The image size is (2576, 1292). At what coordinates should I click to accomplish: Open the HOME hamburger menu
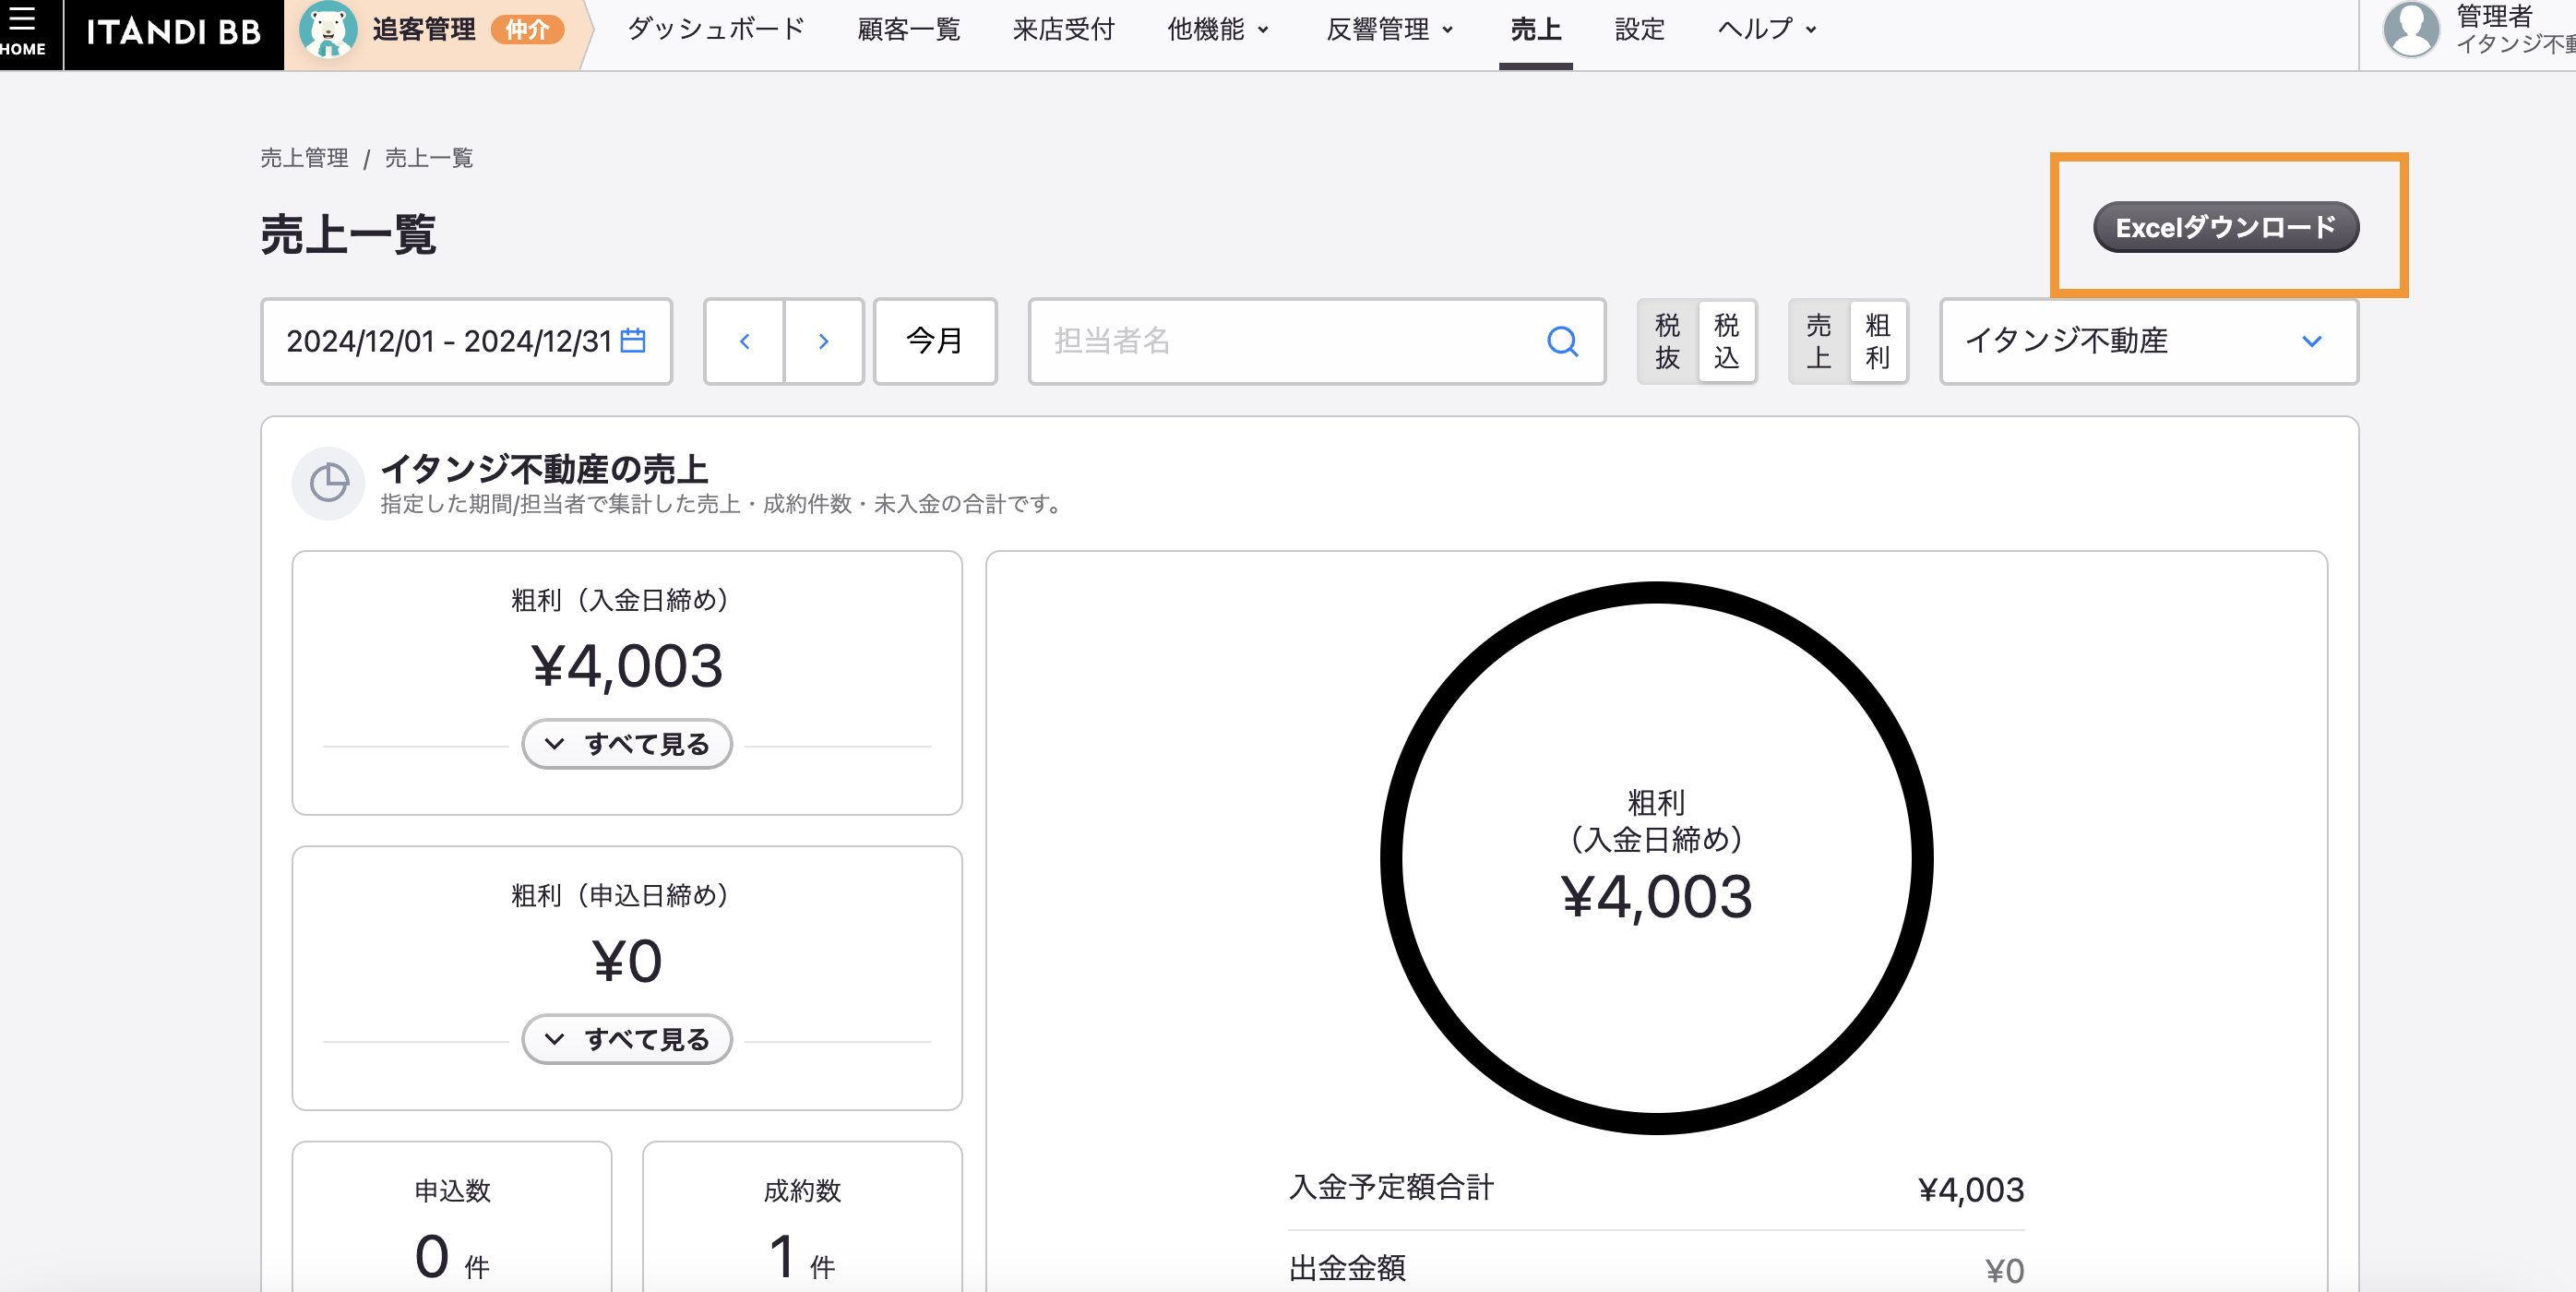click(24, 31)
